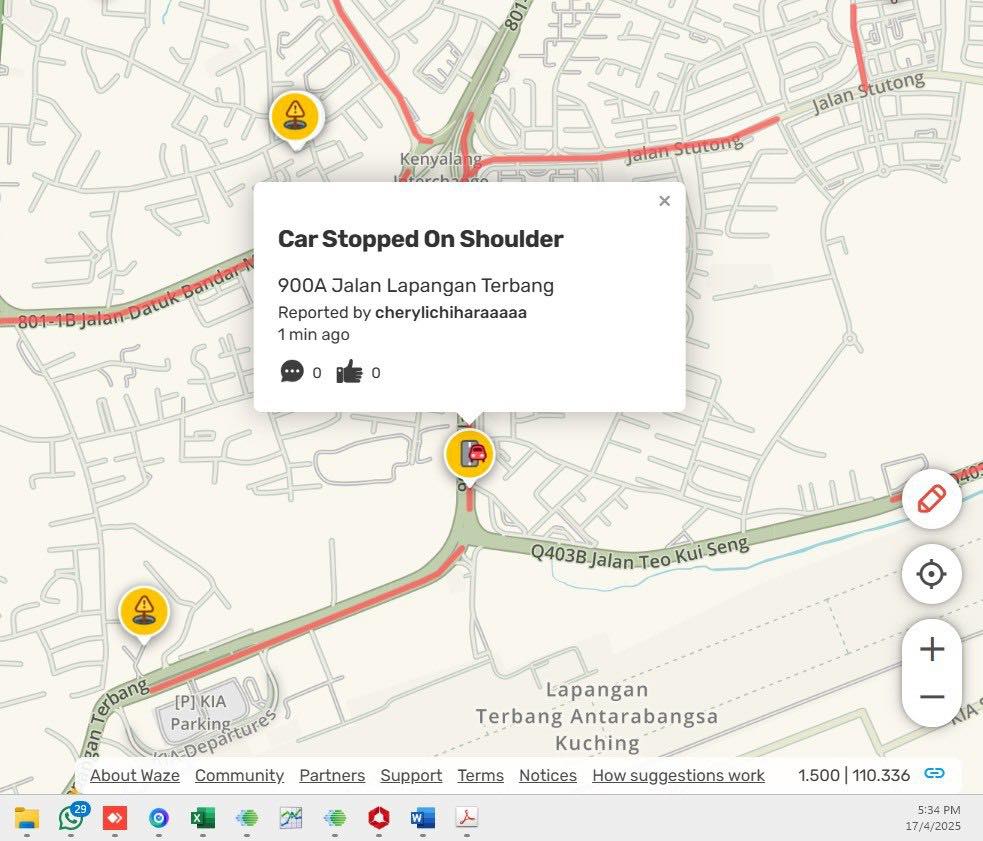Open the Partners link

[x=332, y=775]
